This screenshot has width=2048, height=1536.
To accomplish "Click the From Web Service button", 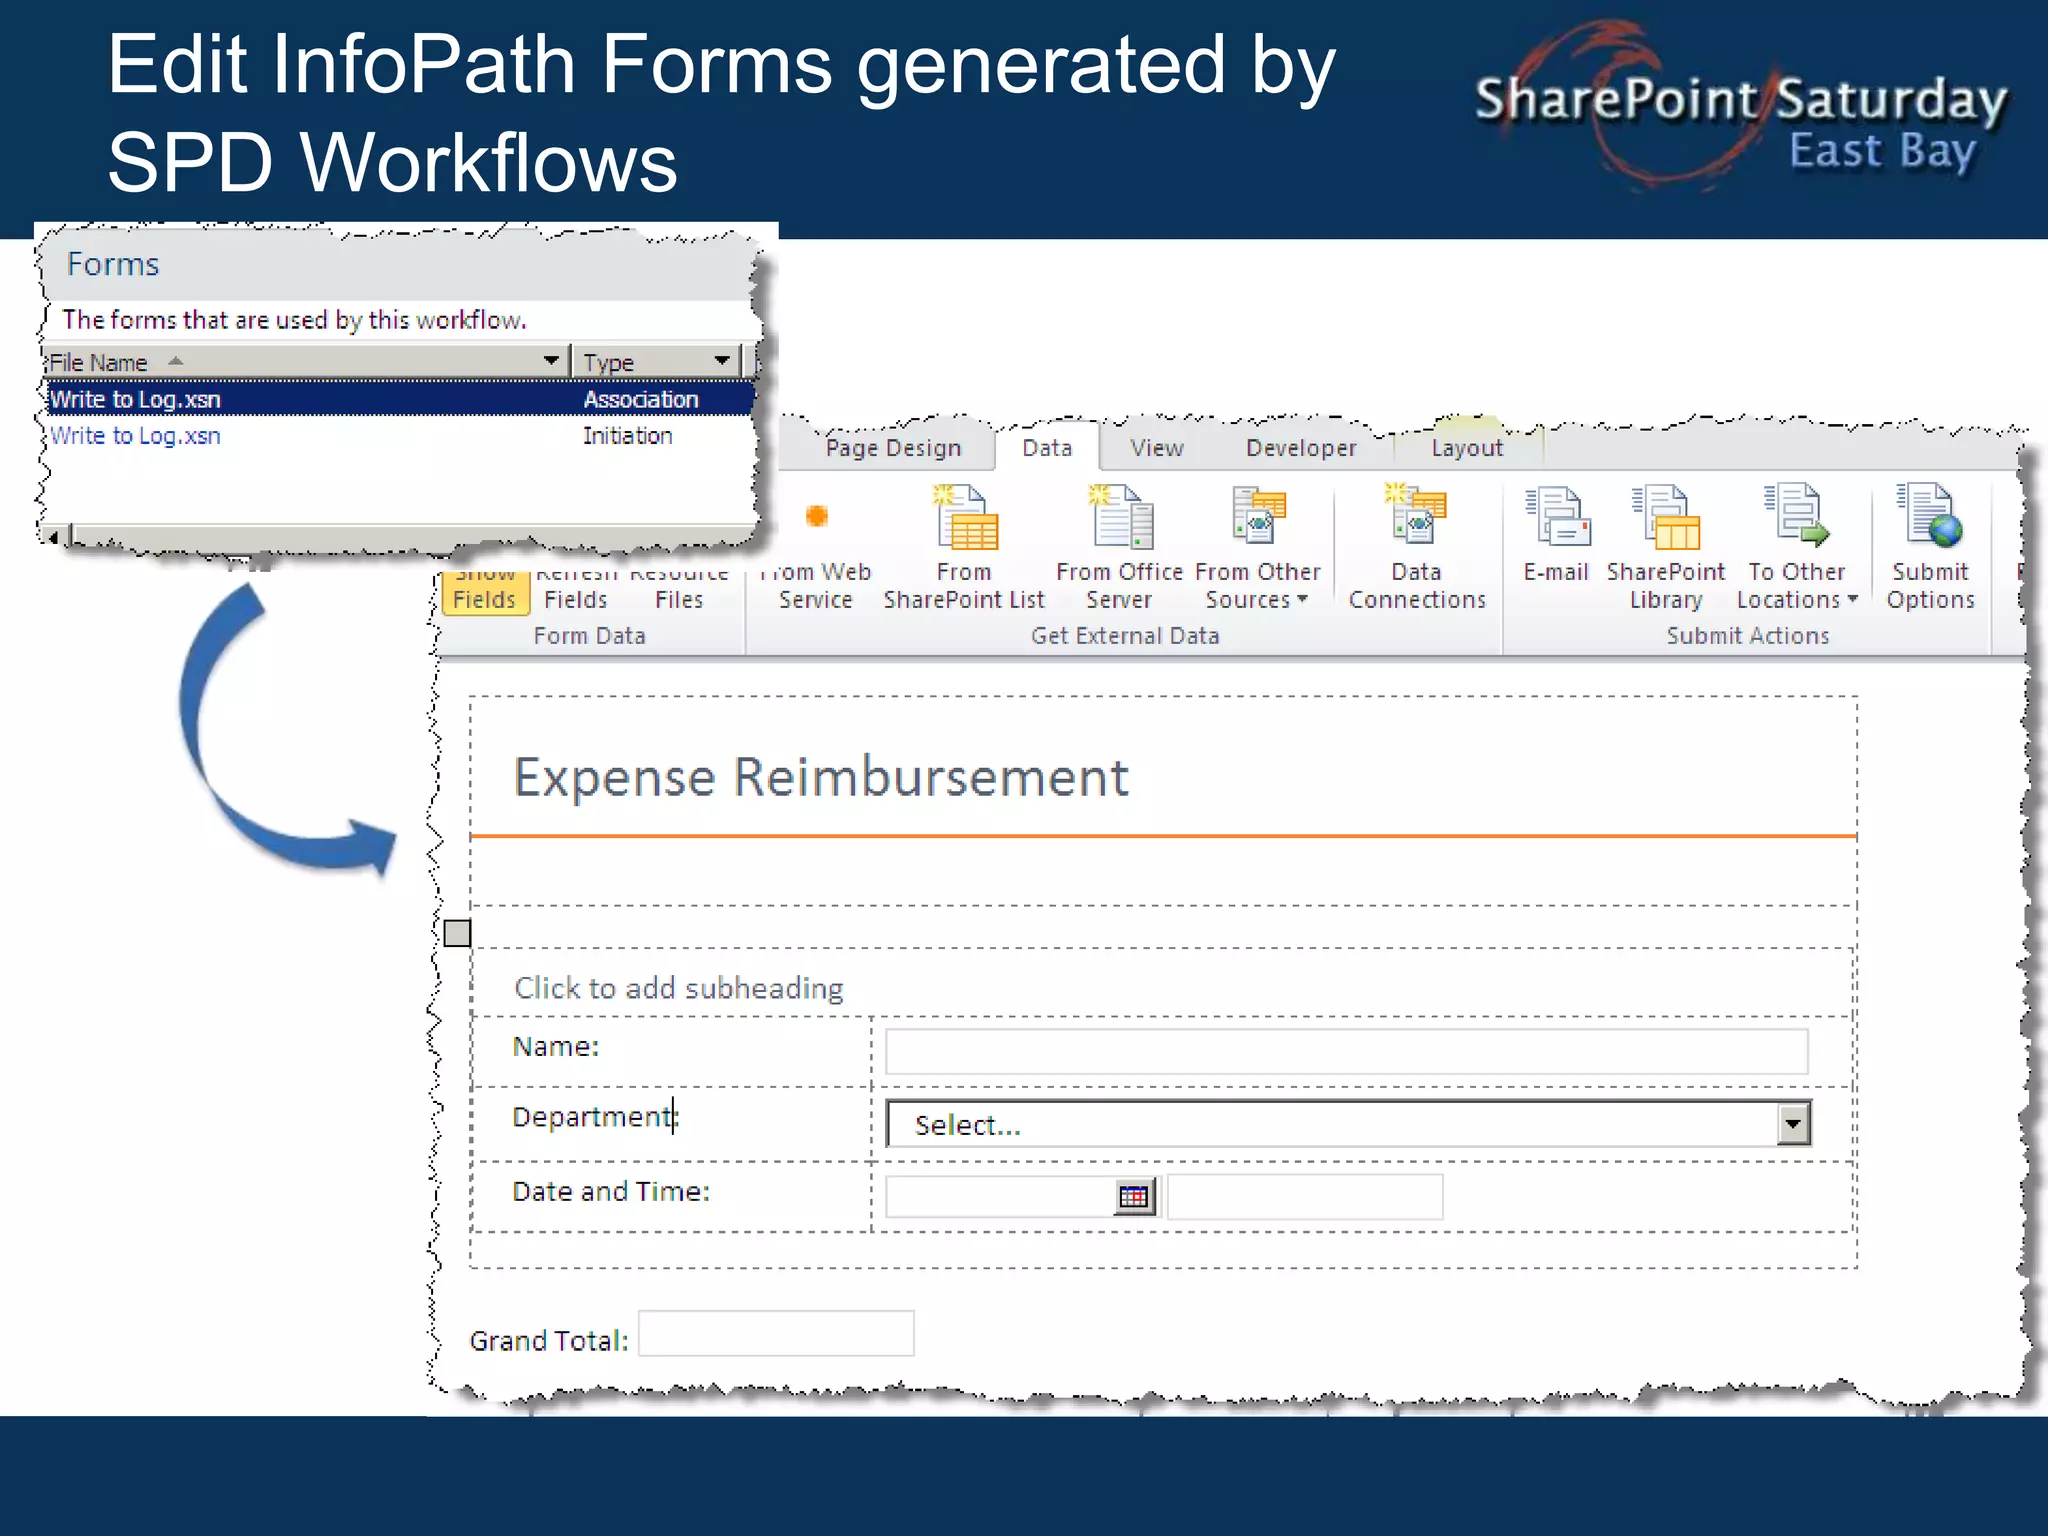I will [x=816, y=550].
